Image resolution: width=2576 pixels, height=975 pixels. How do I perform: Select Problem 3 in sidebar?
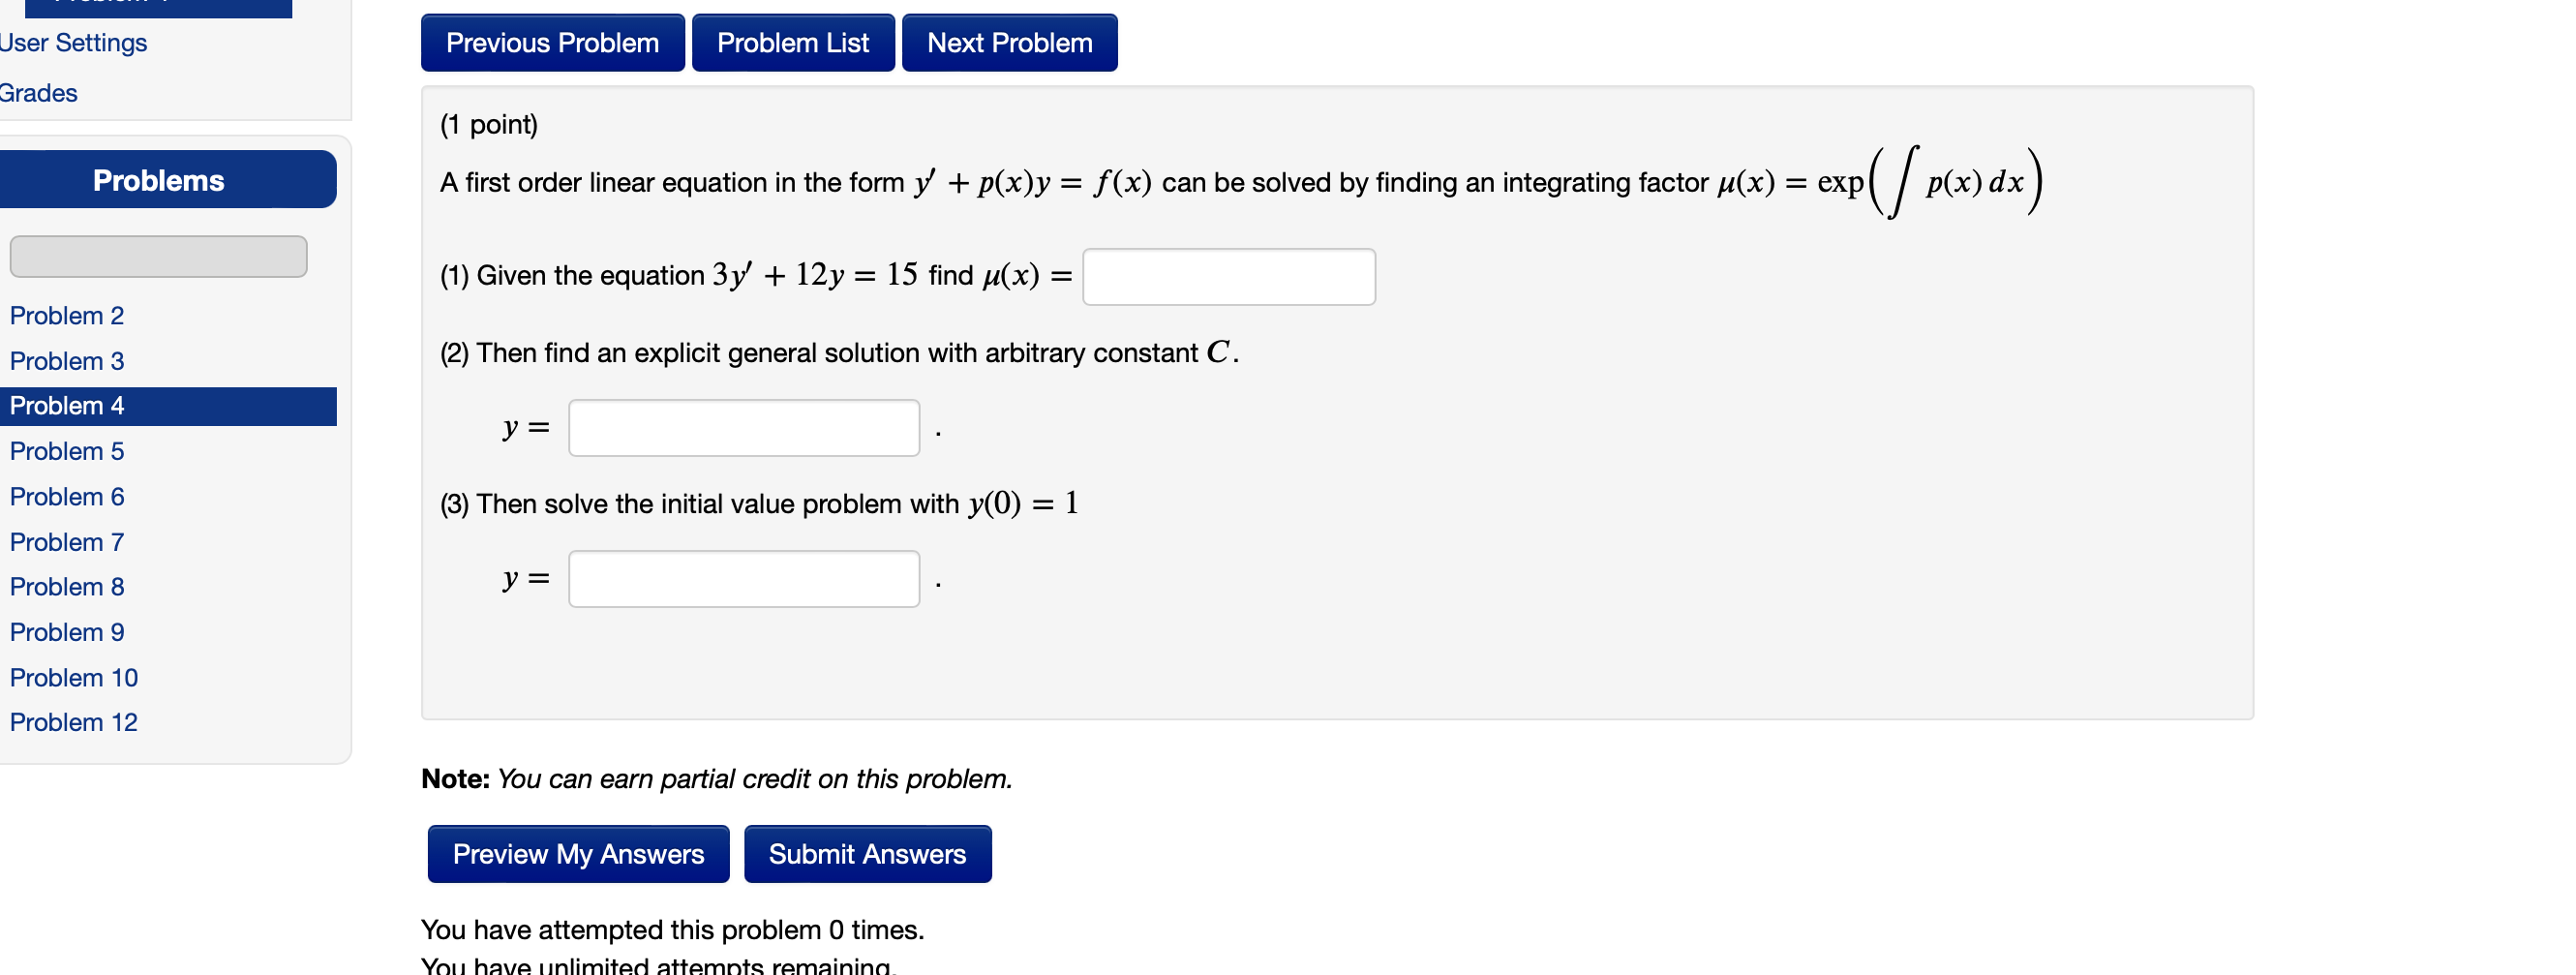point(67,361)
